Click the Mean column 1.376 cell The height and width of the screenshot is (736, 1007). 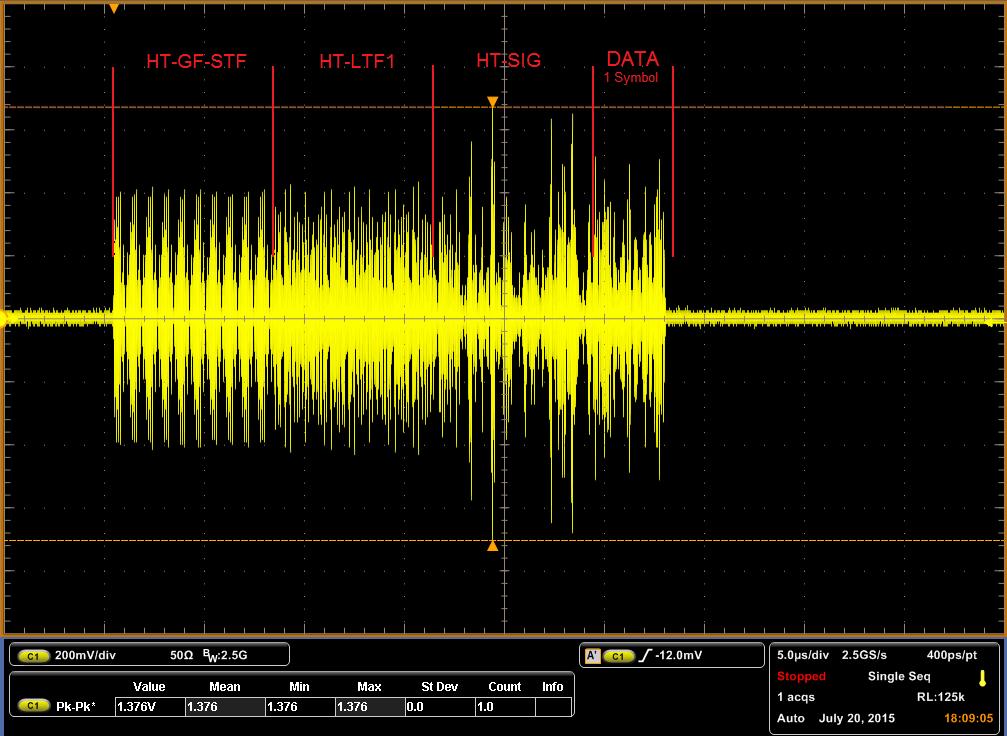[x=225, y=706]
